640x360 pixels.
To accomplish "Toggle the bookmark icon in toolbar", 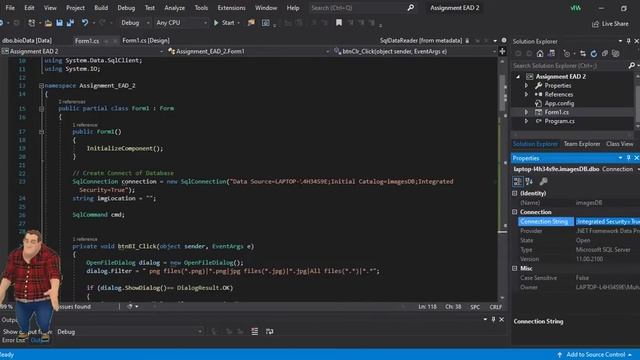I will click(x=339, y=23).
